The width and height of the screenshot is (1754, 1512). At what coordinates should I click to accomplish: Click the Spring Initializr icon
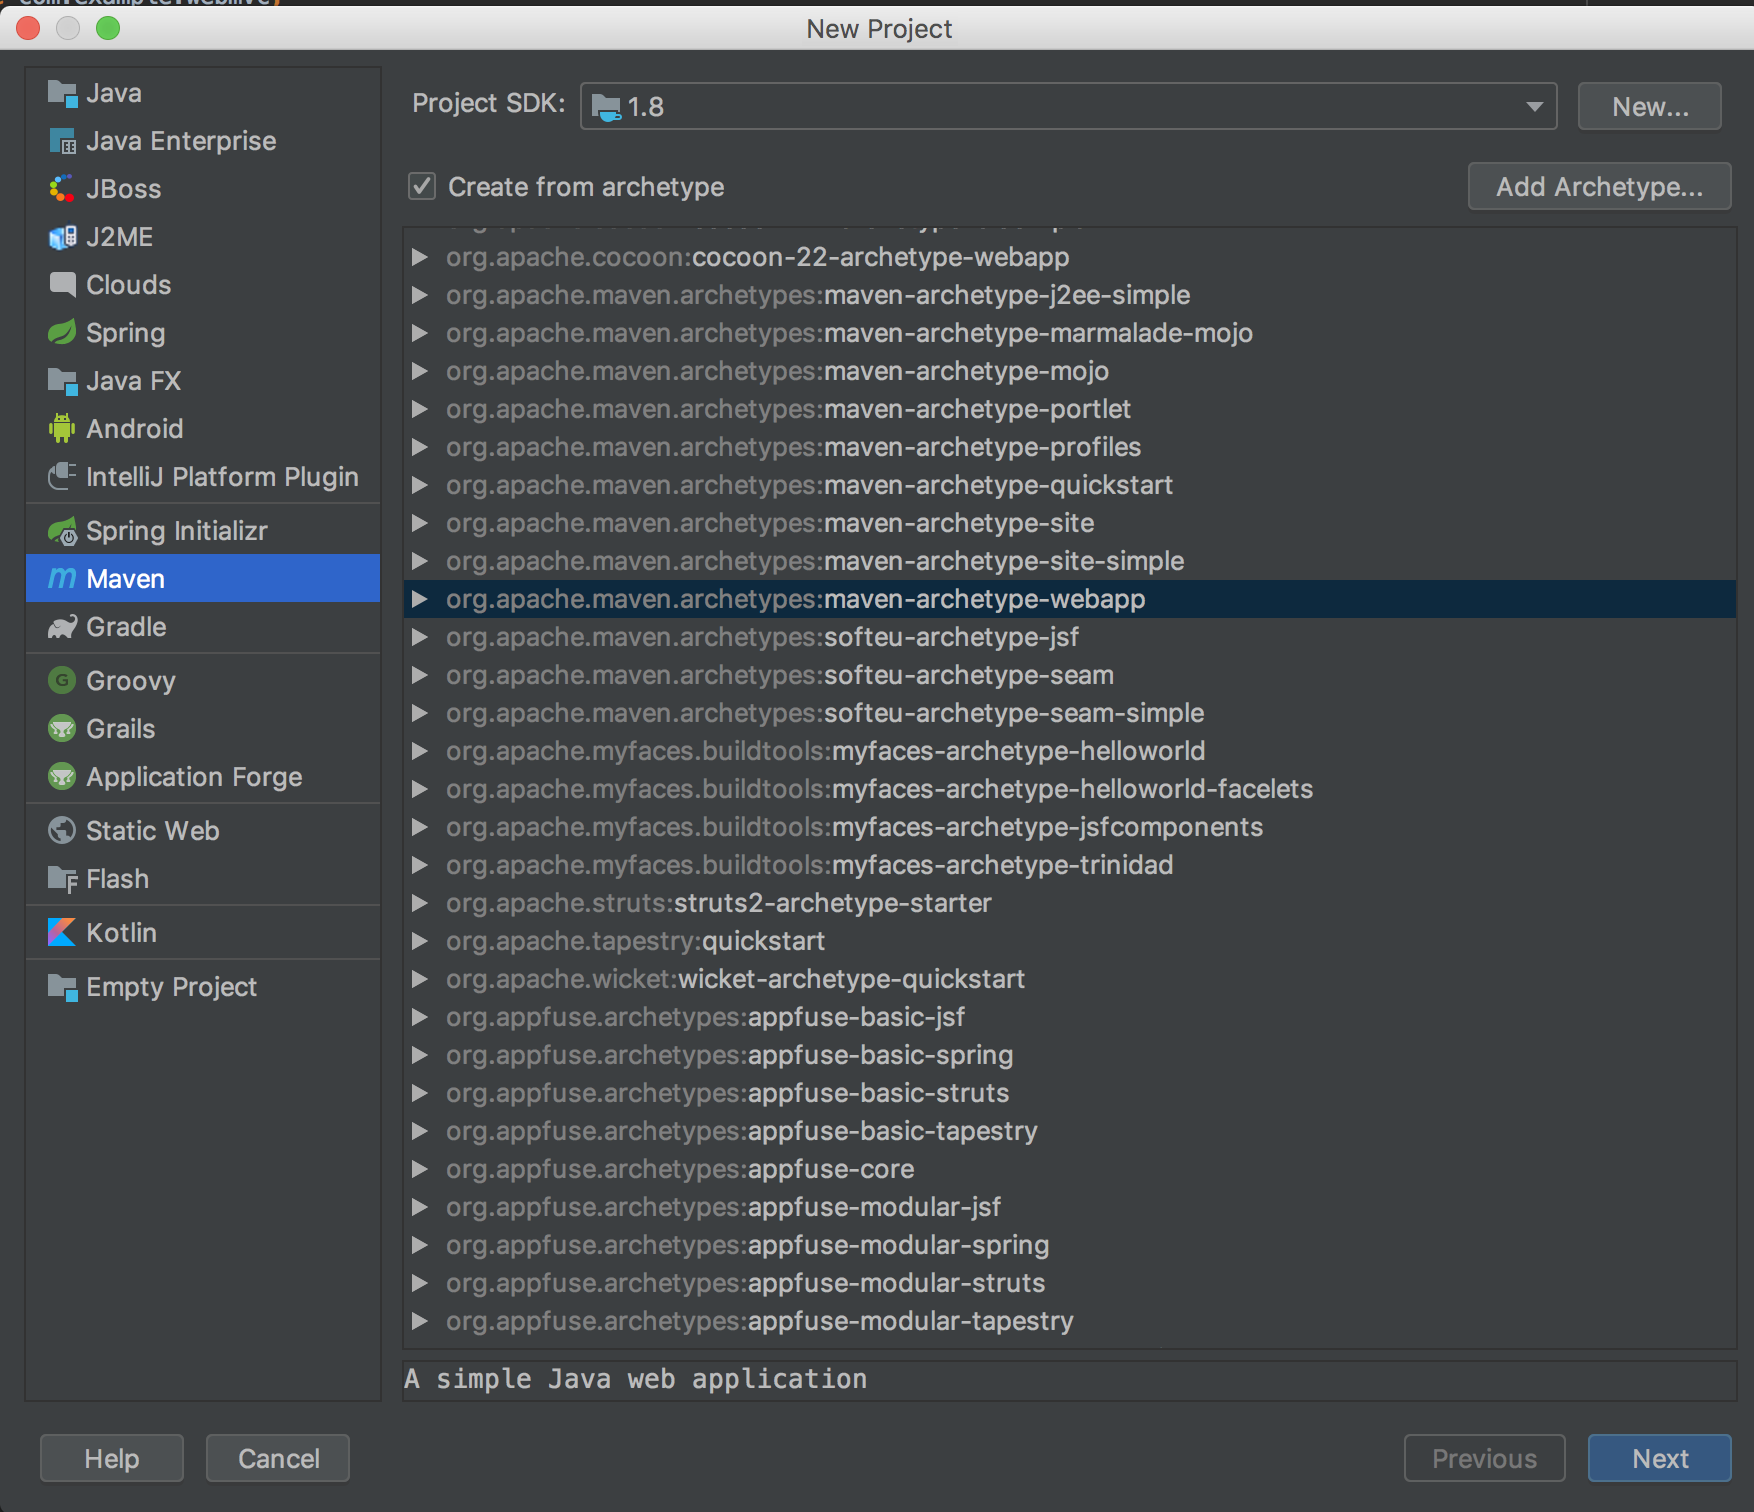62,531
